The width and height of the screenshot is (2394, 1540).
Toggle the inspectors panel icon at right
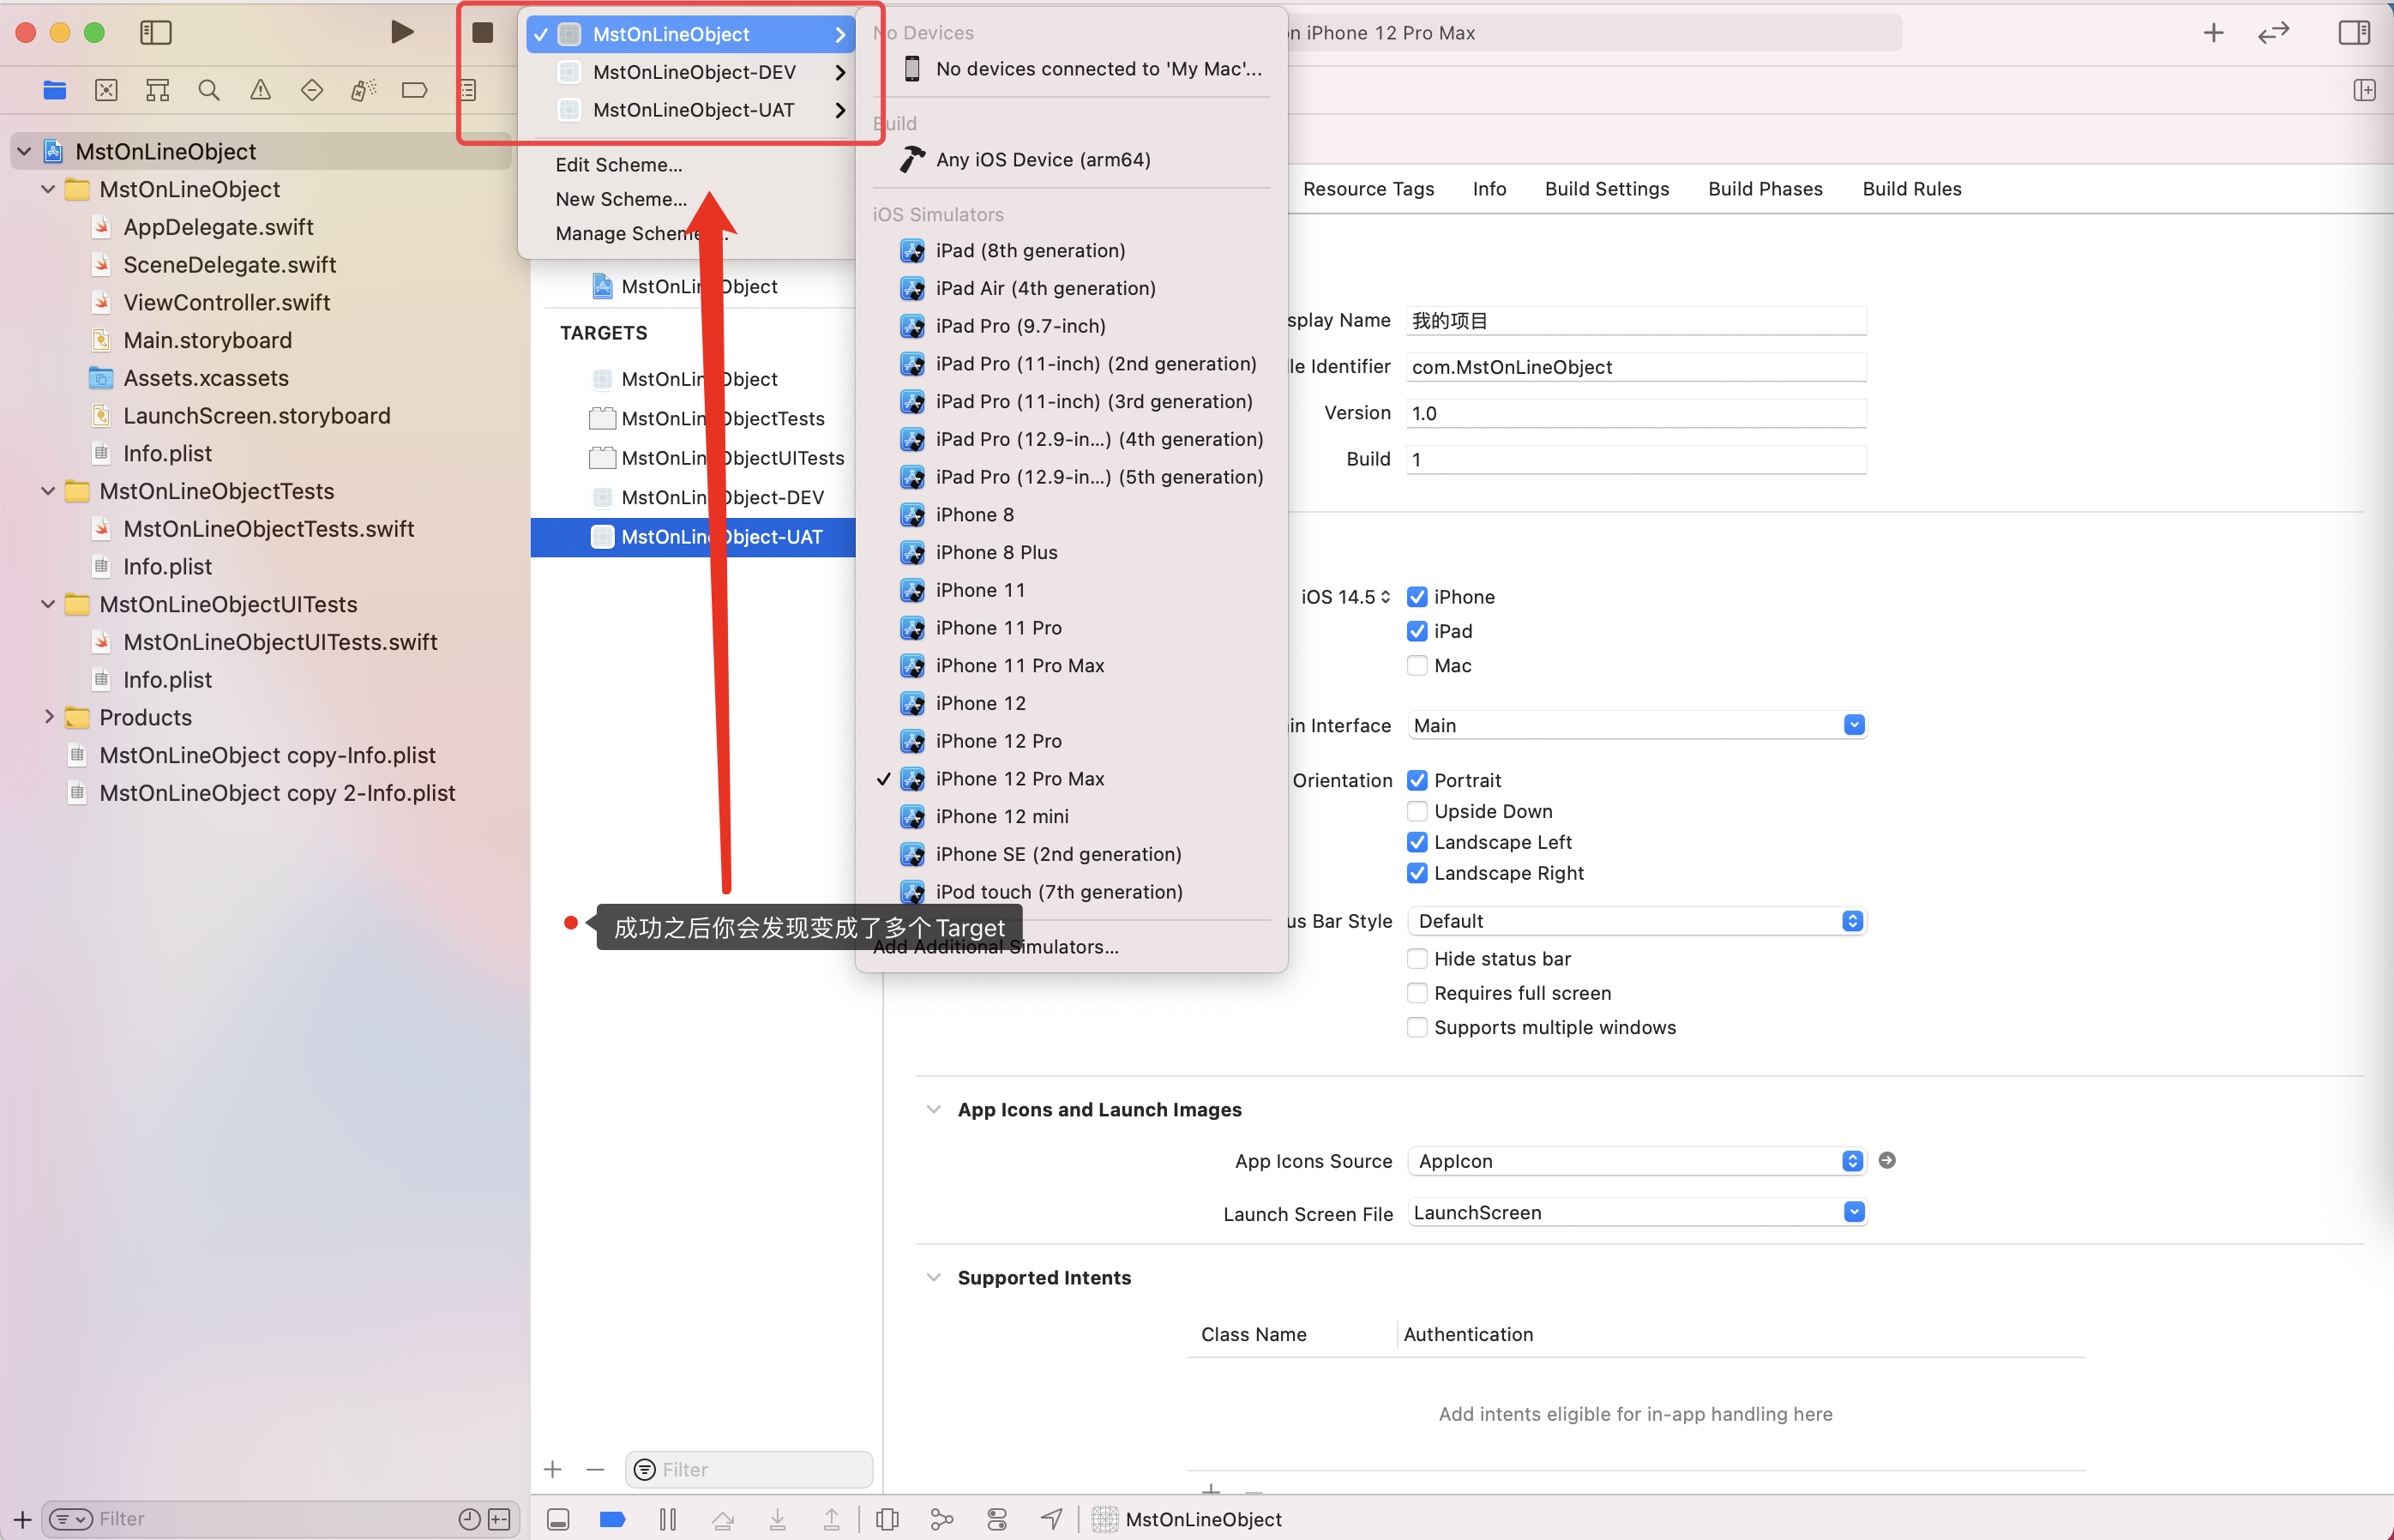click(x=2355, y=33)
